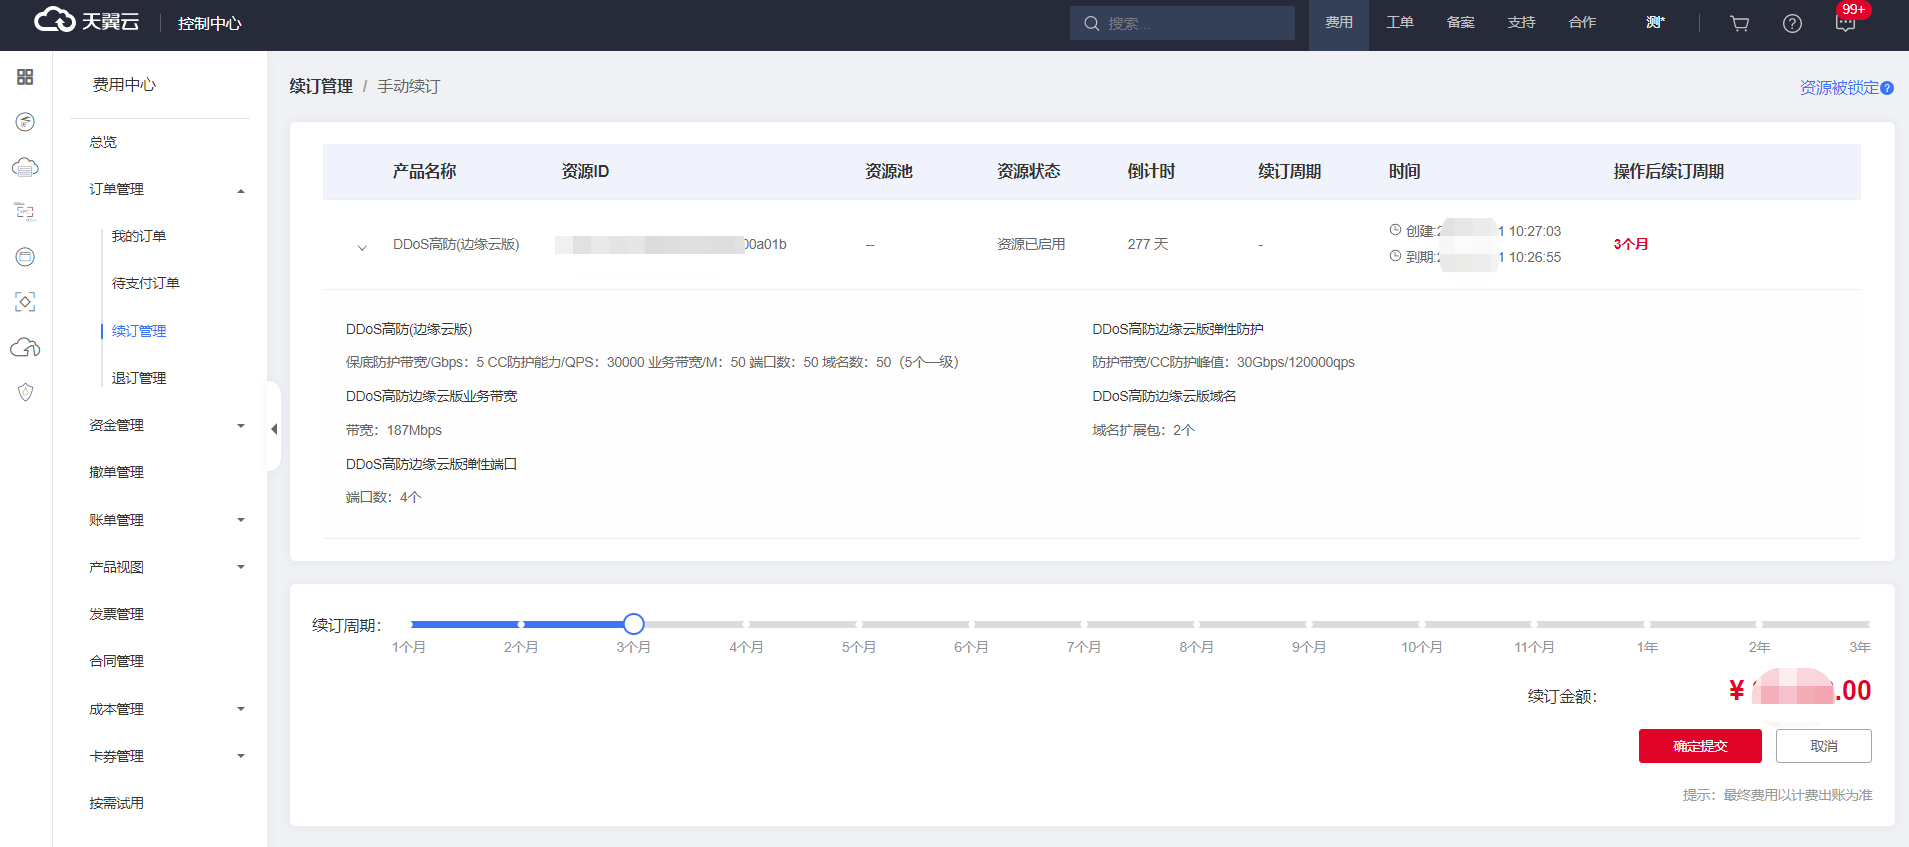1909x847 pixels.
Task: Click the clock icon next to 到期
Action: [x=1395, y=256]
